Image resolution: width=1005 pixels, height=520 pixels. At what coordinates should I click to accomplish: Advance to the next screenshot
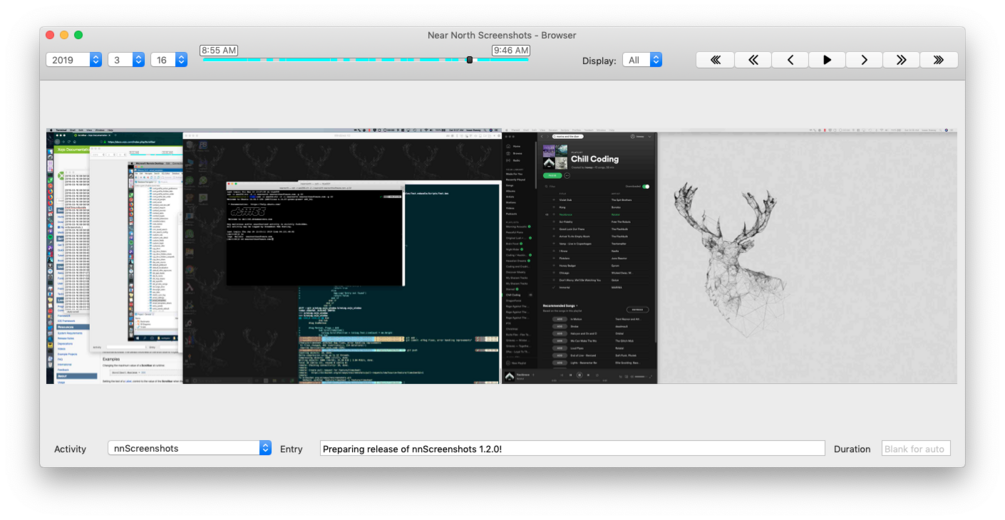(x=864, y=60)
